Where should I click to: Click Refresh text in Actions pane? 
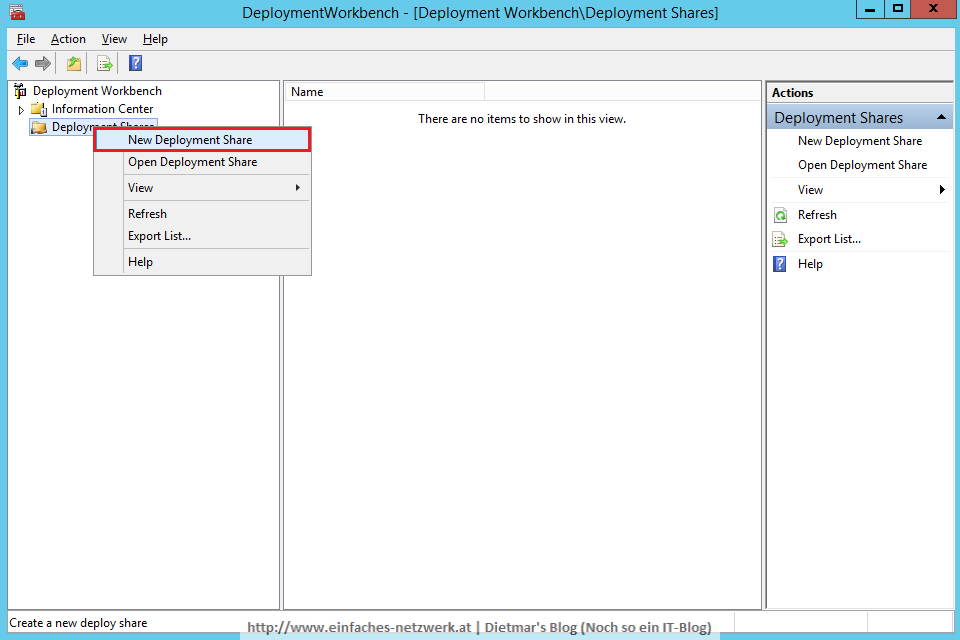coord(817,215)
